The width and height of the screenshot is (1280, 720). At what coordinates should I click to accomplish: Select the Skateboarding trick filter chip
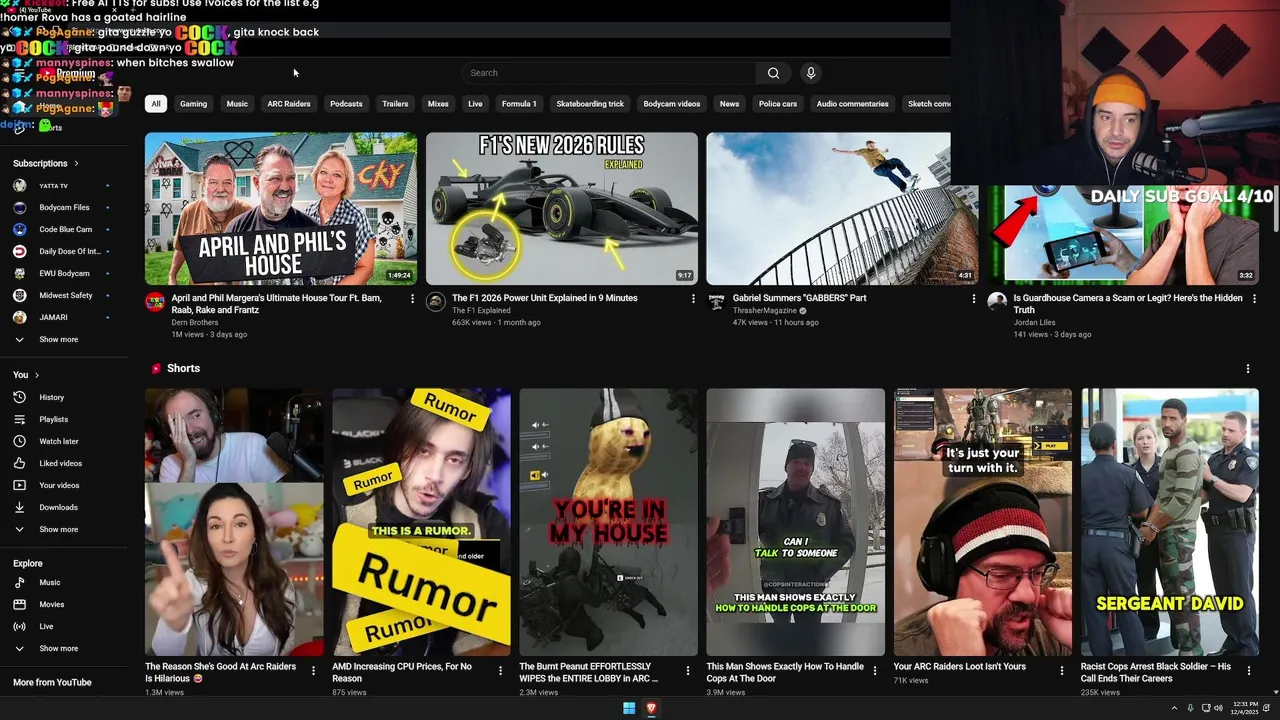(x=590, y=104)
